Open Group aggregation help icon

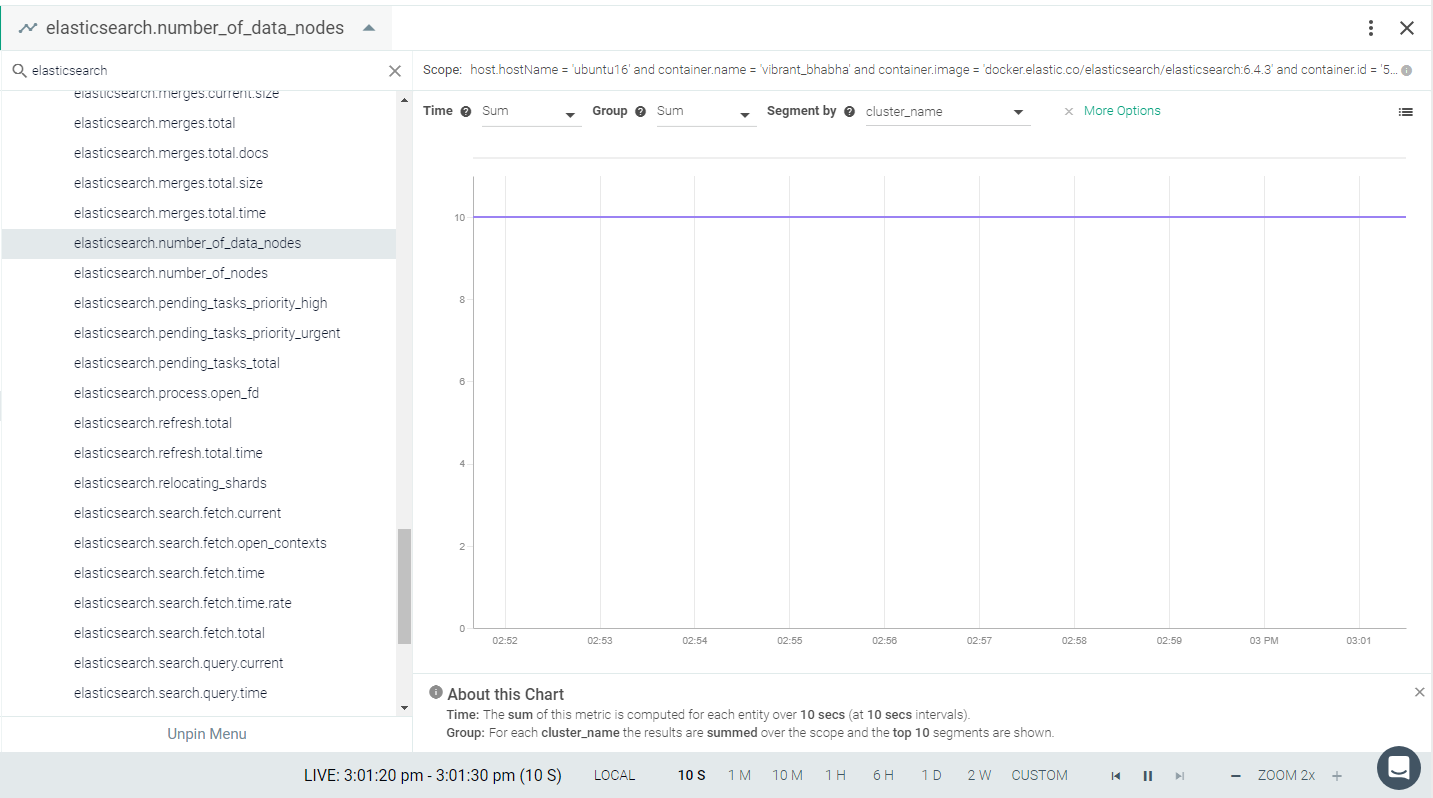point(640,111)
